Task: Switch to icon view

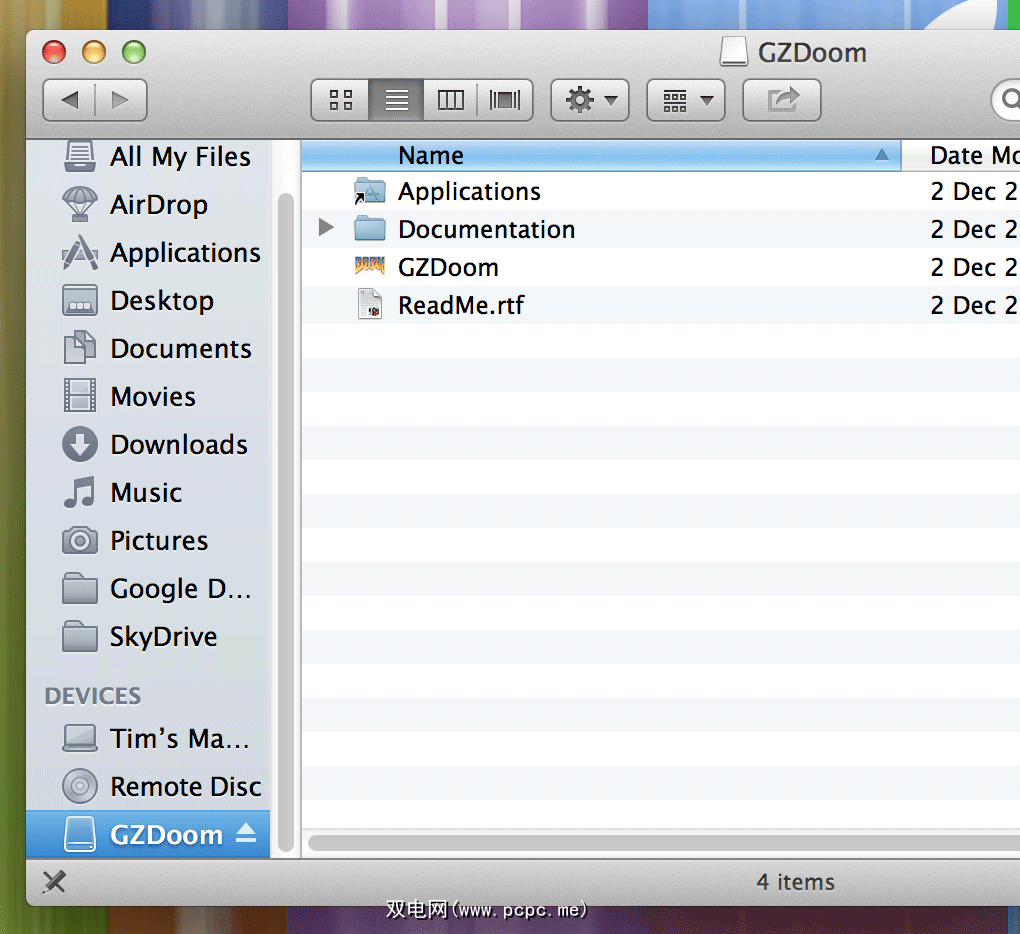Action: point(340,100)
